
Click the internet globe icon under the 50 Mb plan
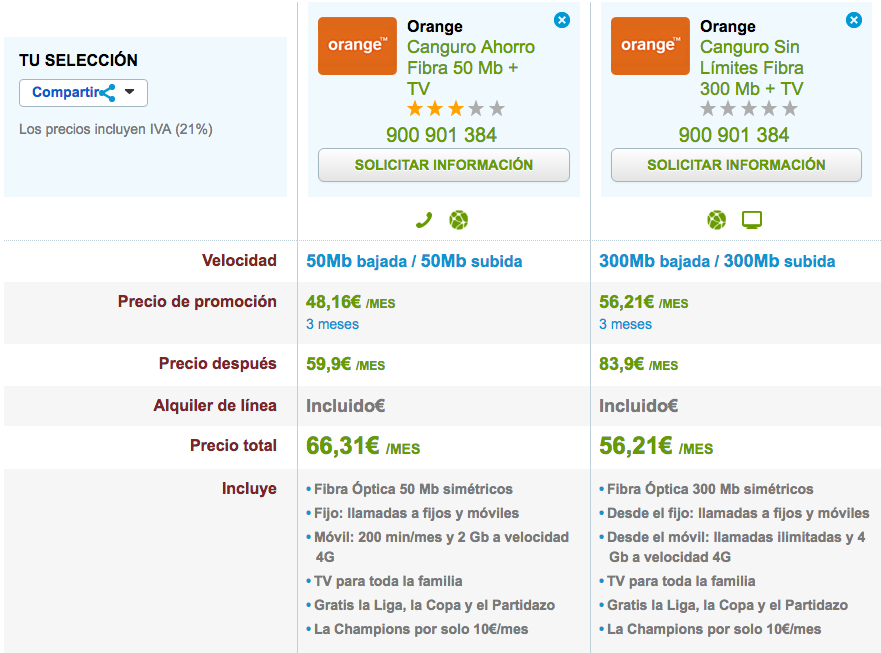coord(458,220)
